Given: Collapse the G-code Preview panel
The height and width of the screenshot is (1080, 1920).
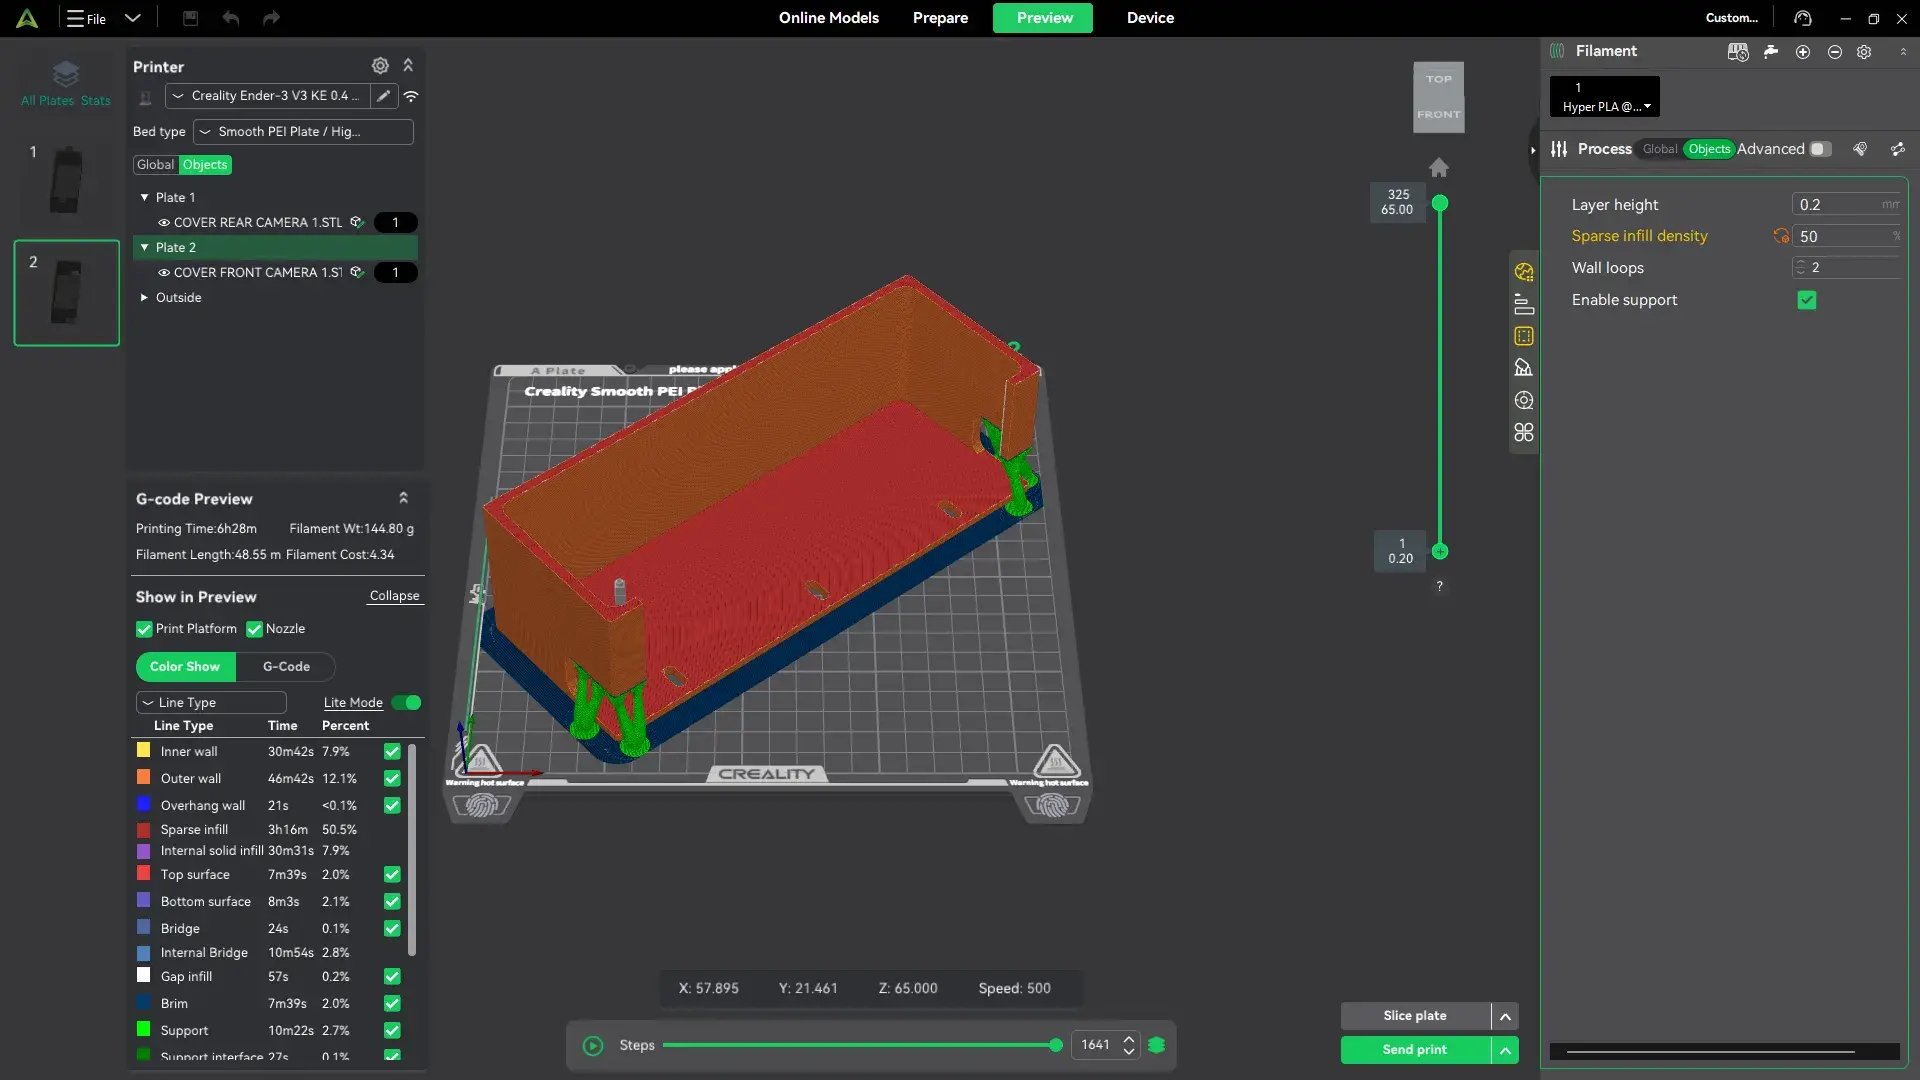Looking at the screenshot, I should pos(404,498).
